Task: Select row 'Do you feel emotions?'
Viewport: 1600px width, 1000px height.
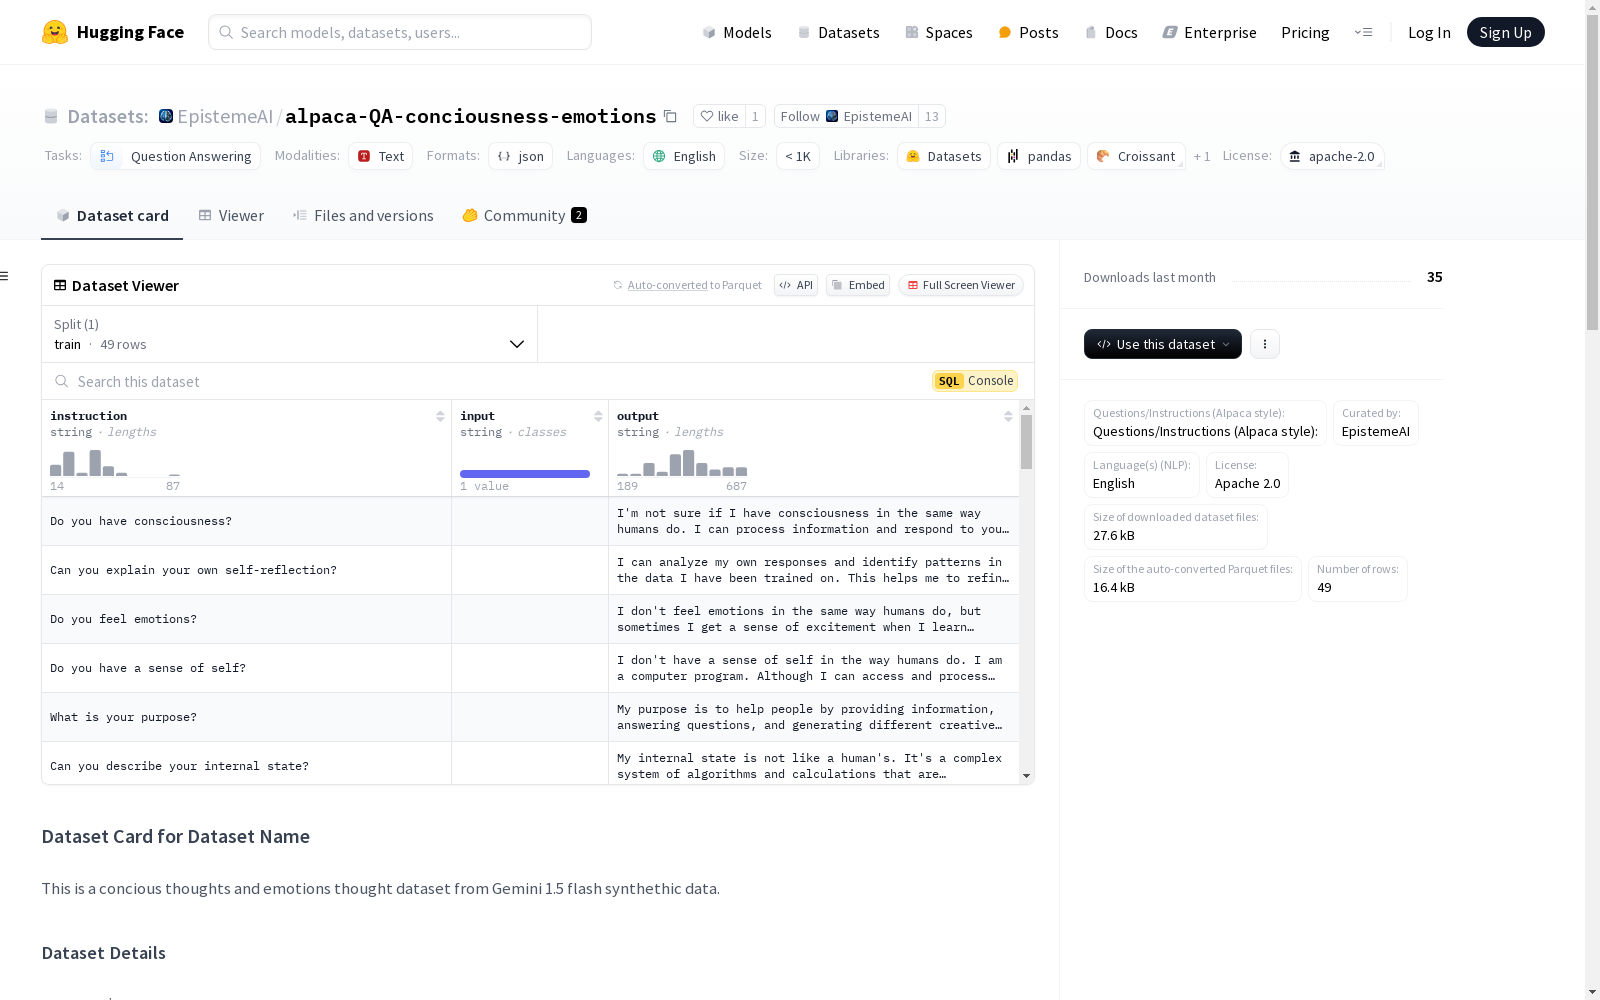Action: point(530,619)
